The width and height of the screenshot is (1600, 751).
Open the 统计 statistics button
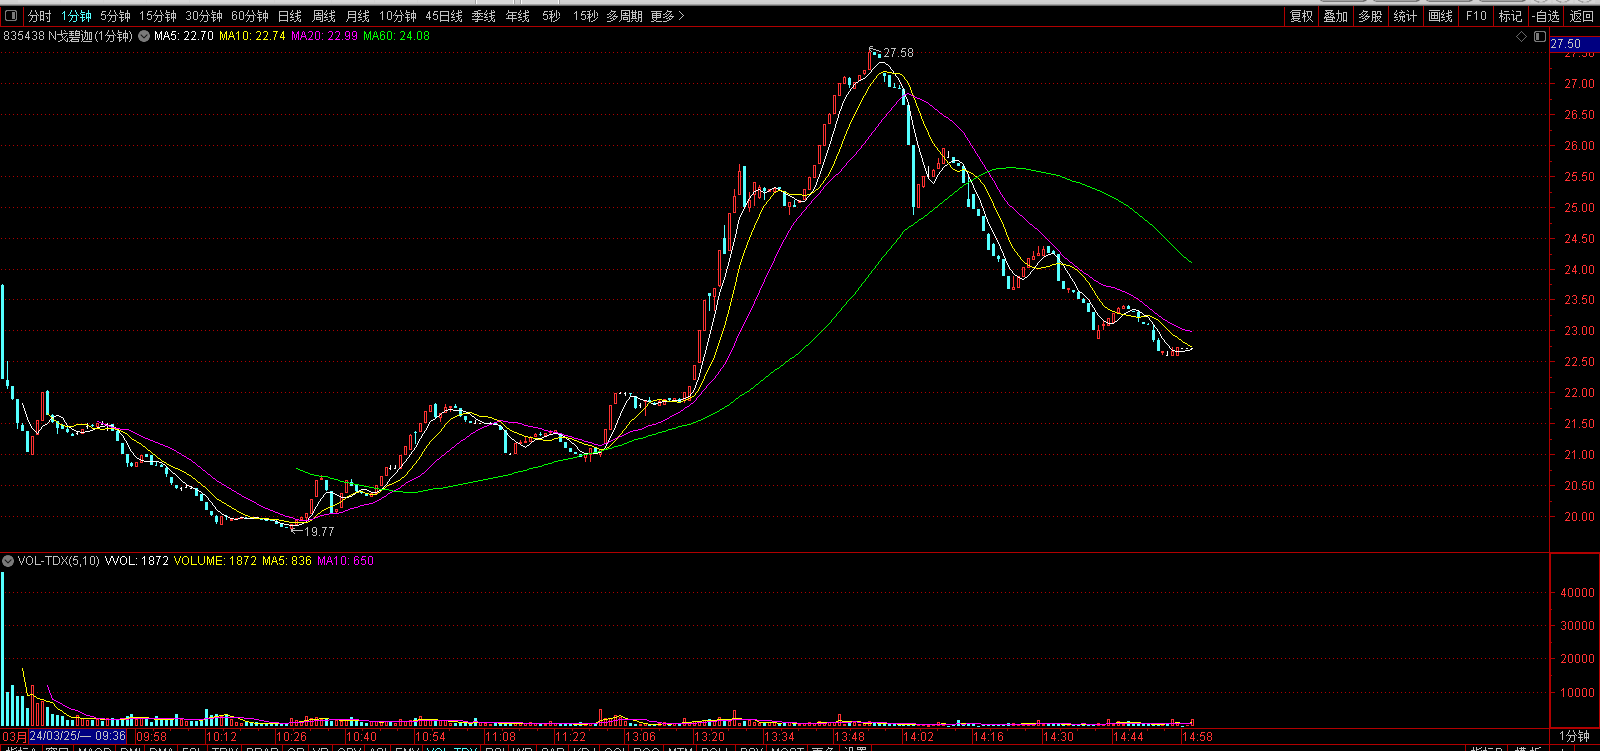1405,16
